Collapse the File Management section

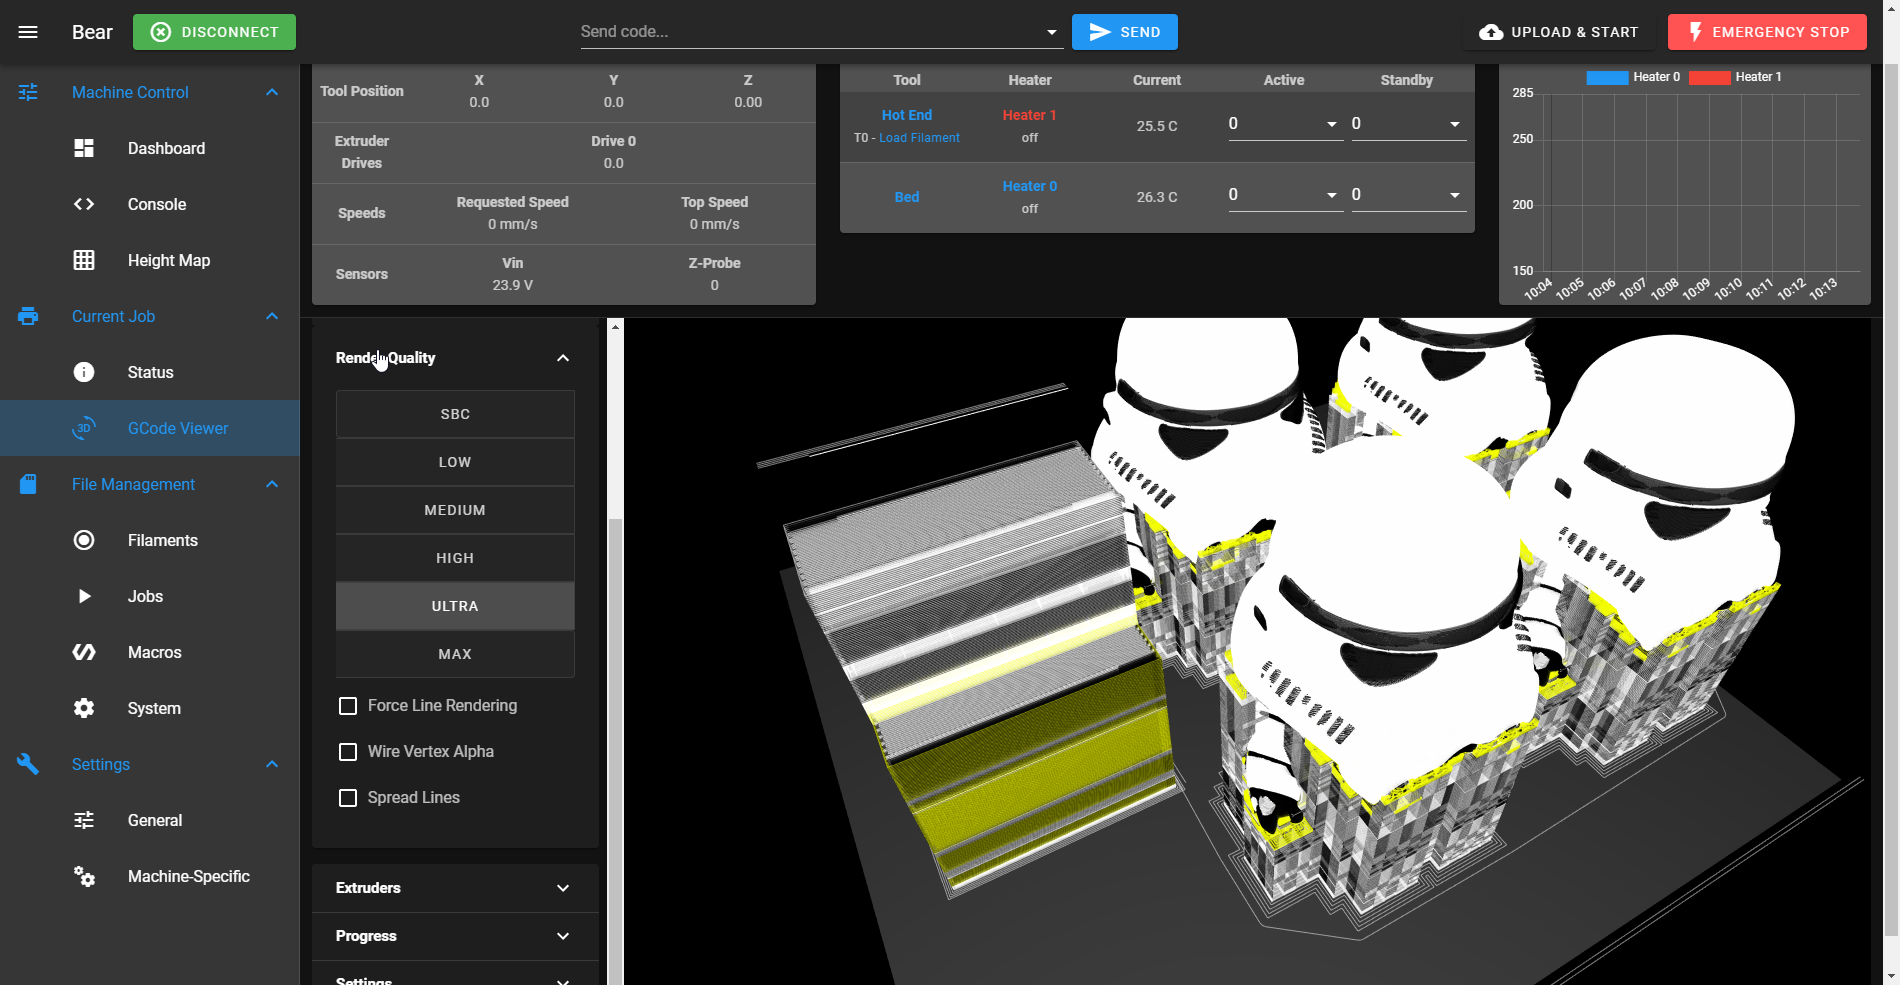point(272,484)
